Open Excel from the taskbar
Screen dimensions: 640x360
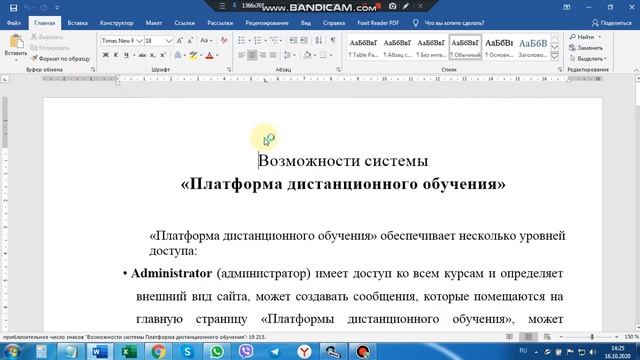(x=129, y=351)
